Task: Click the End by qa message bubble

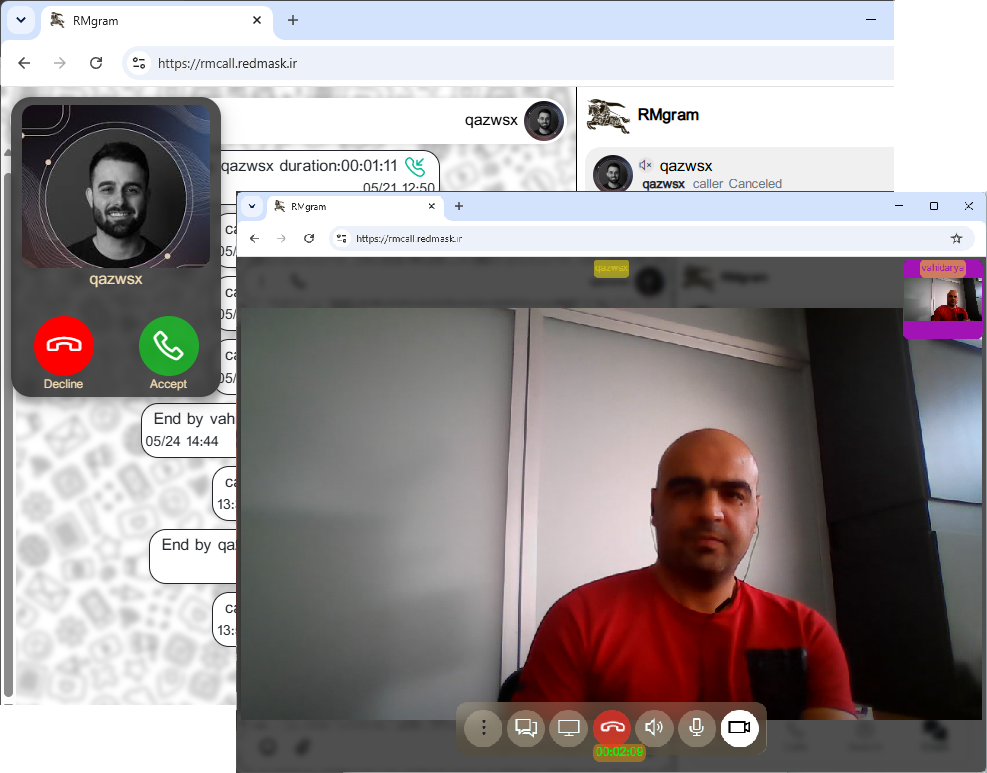Action: (193, 556)
